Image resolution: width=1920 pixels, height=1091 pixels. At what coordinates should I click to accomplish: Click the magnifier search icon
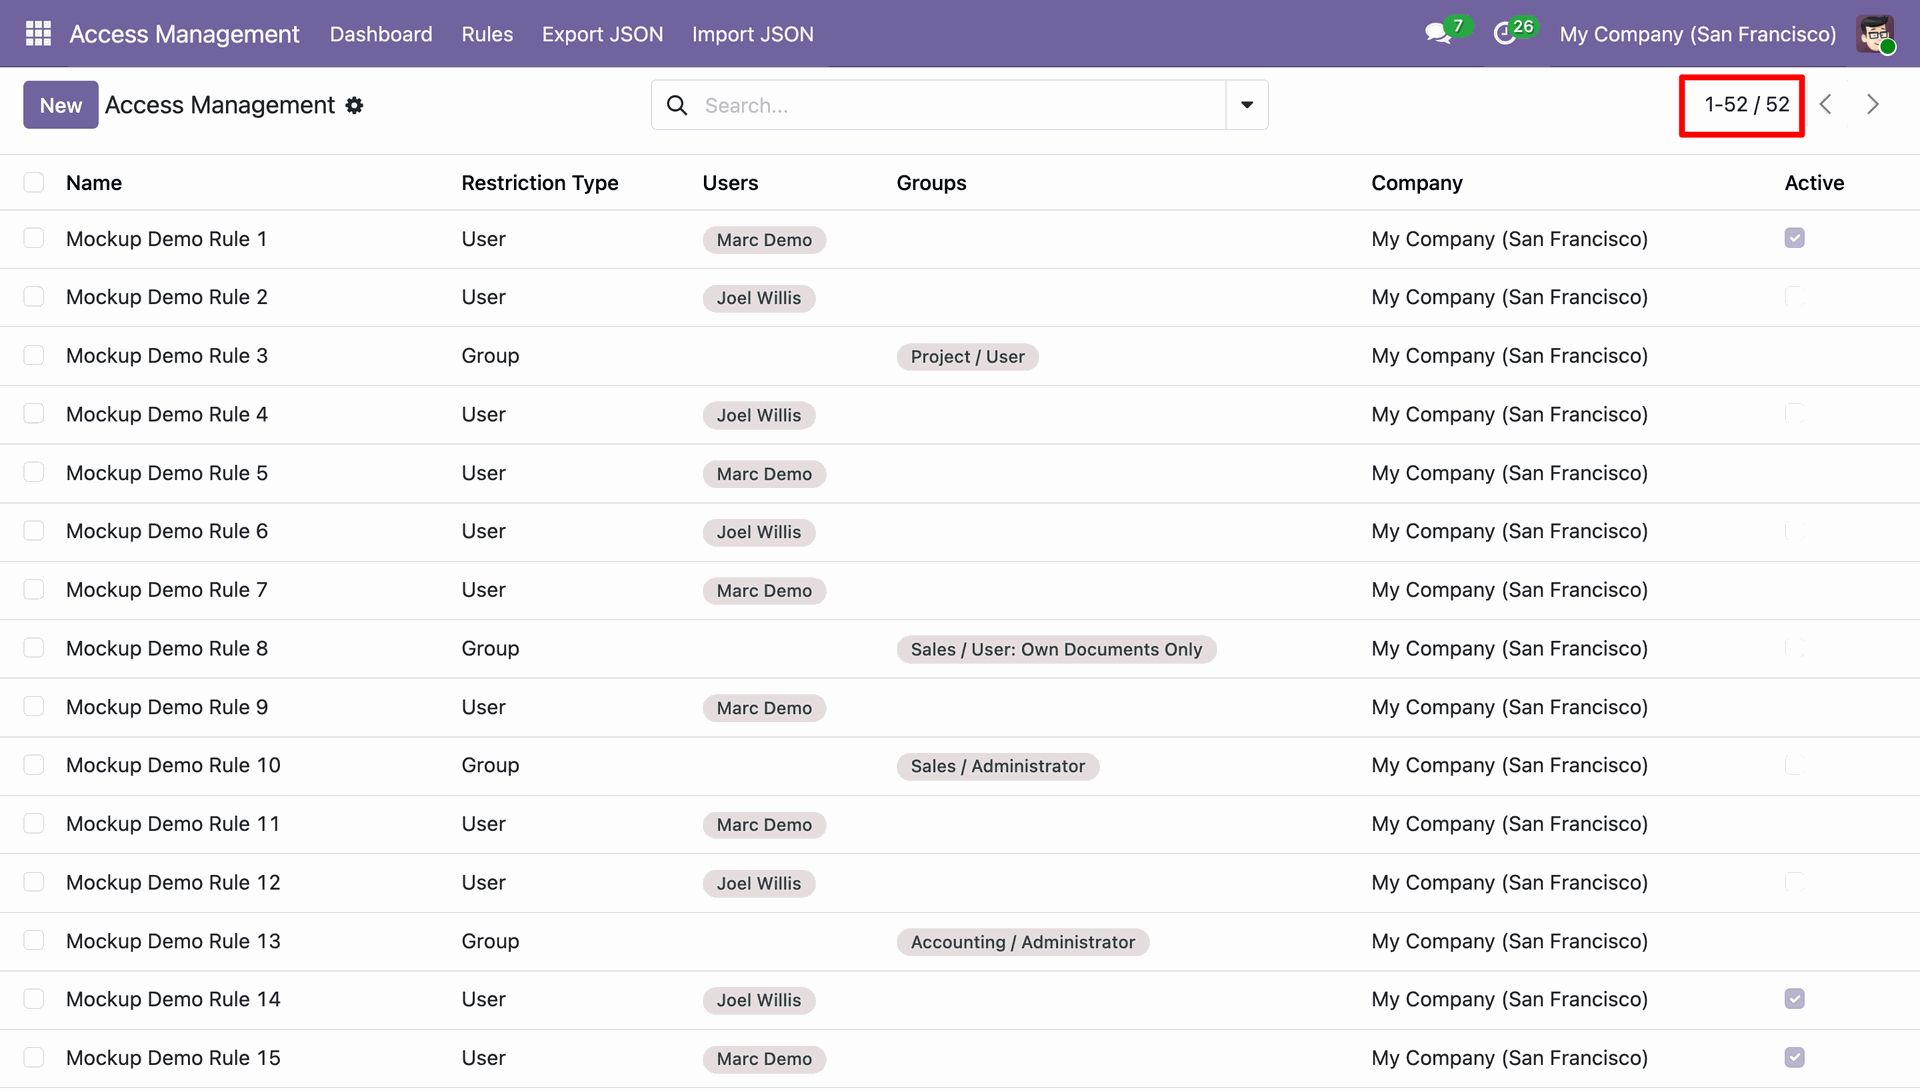pyautogui.click(x=677, y=105)
